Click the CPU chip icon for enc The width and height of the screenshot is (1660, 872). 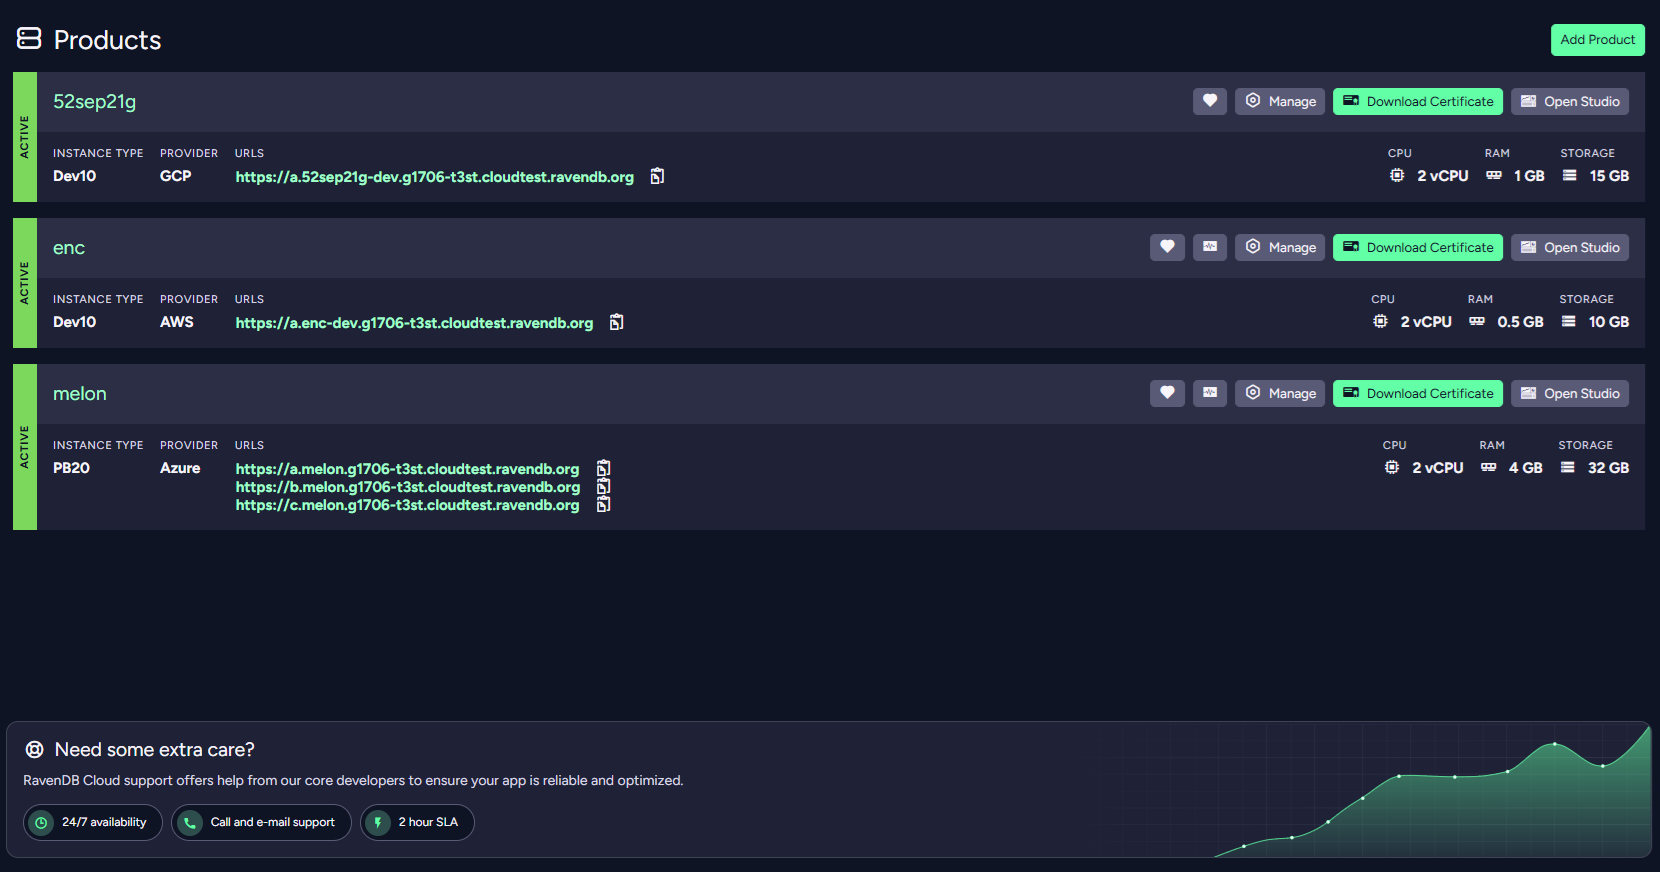tap(1380, 321)
